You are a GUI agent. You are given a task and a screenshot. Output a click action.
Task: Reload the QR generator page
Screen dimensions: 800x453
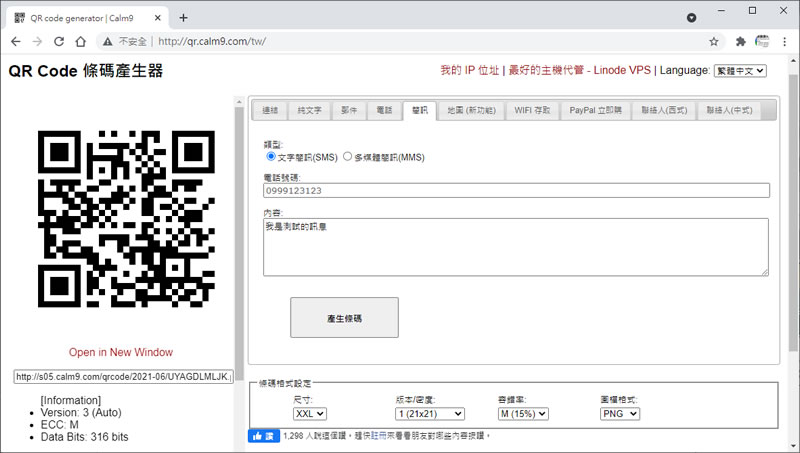[59, 42]
